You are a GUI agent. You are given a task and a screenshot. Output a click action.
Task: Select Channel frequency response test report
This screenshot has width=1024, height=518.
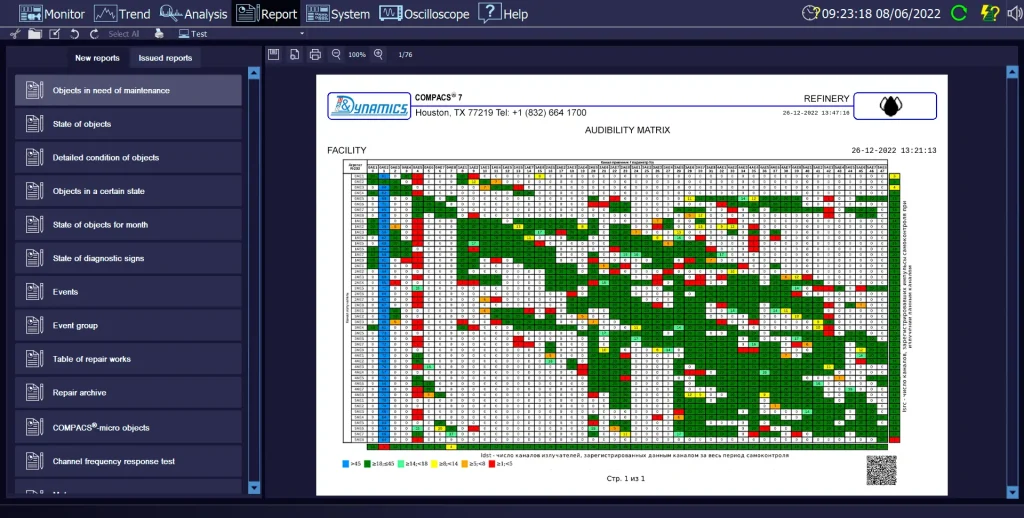[128, 461]
